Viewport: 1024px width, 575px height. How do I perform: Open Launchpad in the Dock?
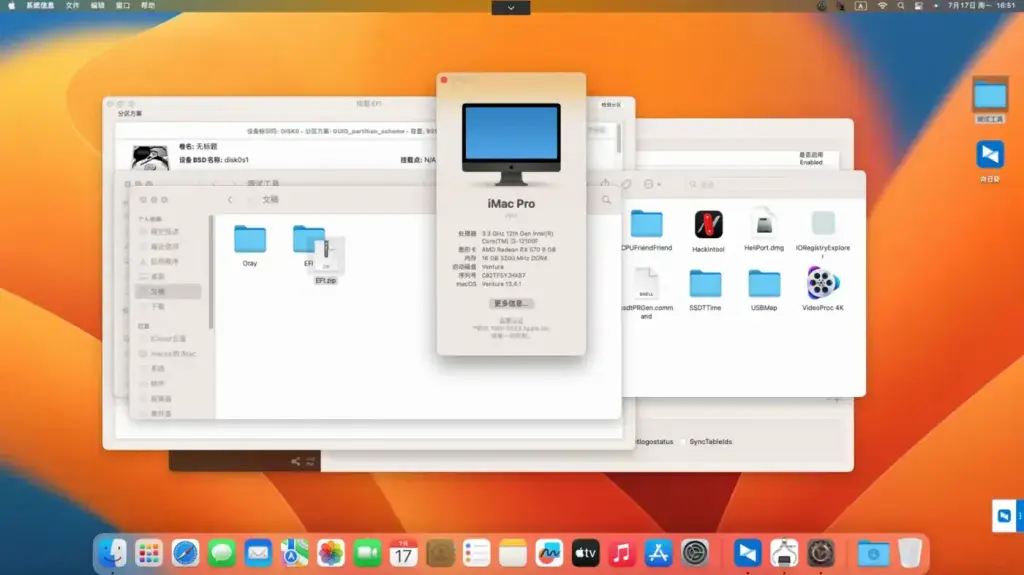pyautogui.click(x=149, y=553)
